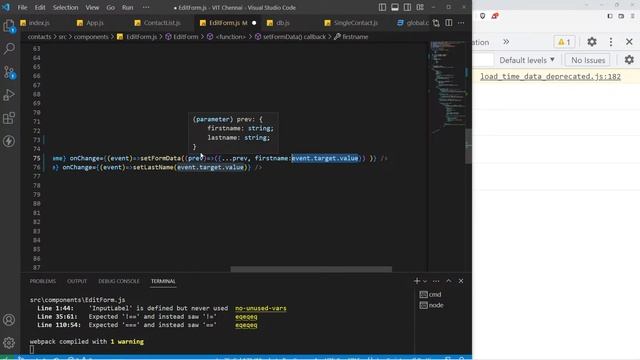Open the Selection menu

tap(65, 7)
